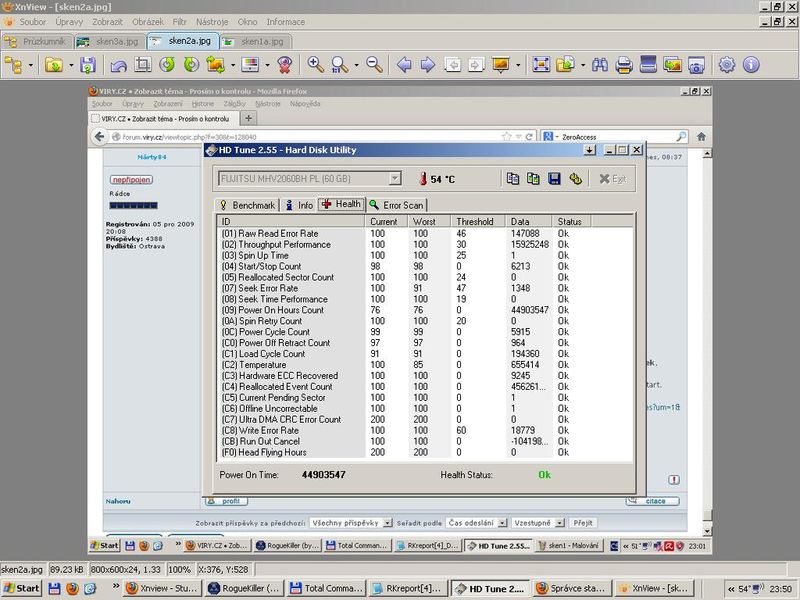This screenshot has height=600, width=800.
Task: Click the batch convert pictures icon
Action: click(672, 65)
